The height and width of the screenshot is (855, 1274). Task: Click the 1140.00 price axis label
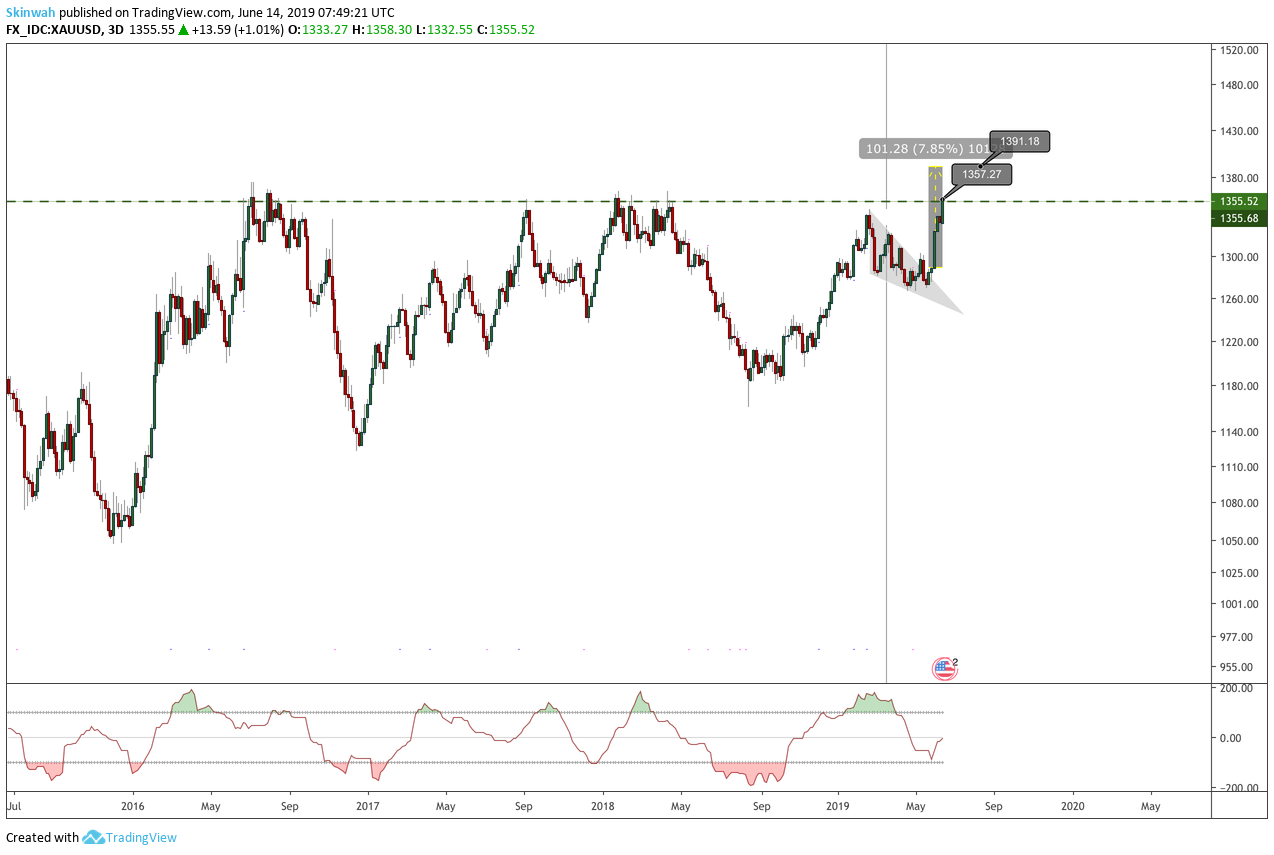[1238, 432]
